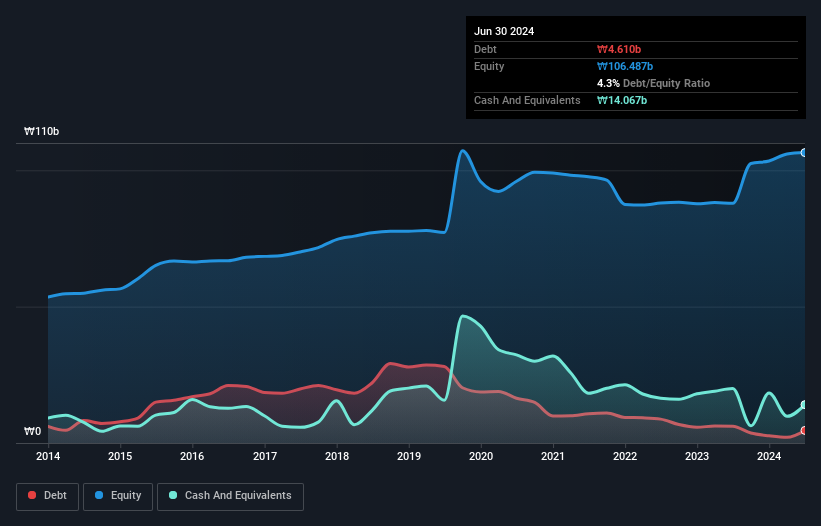Click the 2015 x-axis label

coord(120,456)
